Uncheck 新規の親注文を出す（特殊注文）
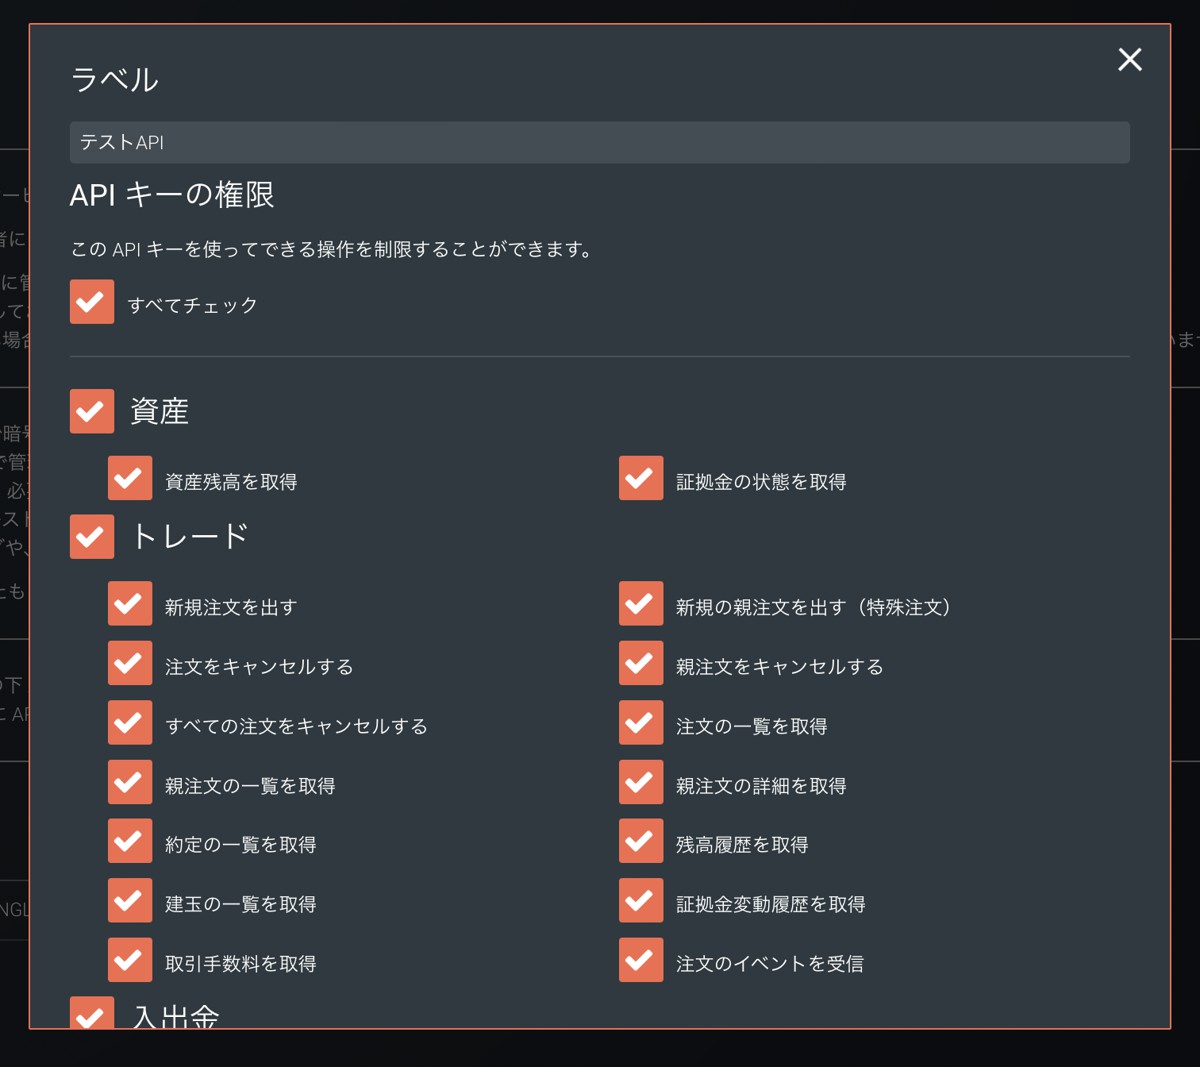The height and width of the screenshot is (1067, 1200). click(641, 603)
